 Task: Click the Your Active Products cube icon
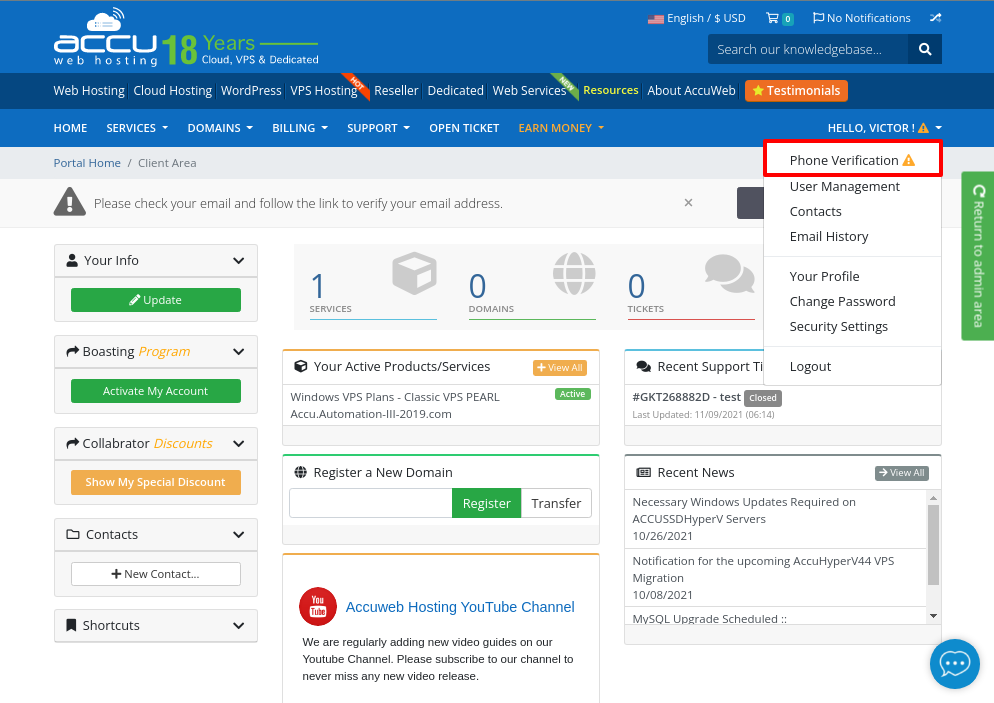pyautogui.click(x=300, y=366)
